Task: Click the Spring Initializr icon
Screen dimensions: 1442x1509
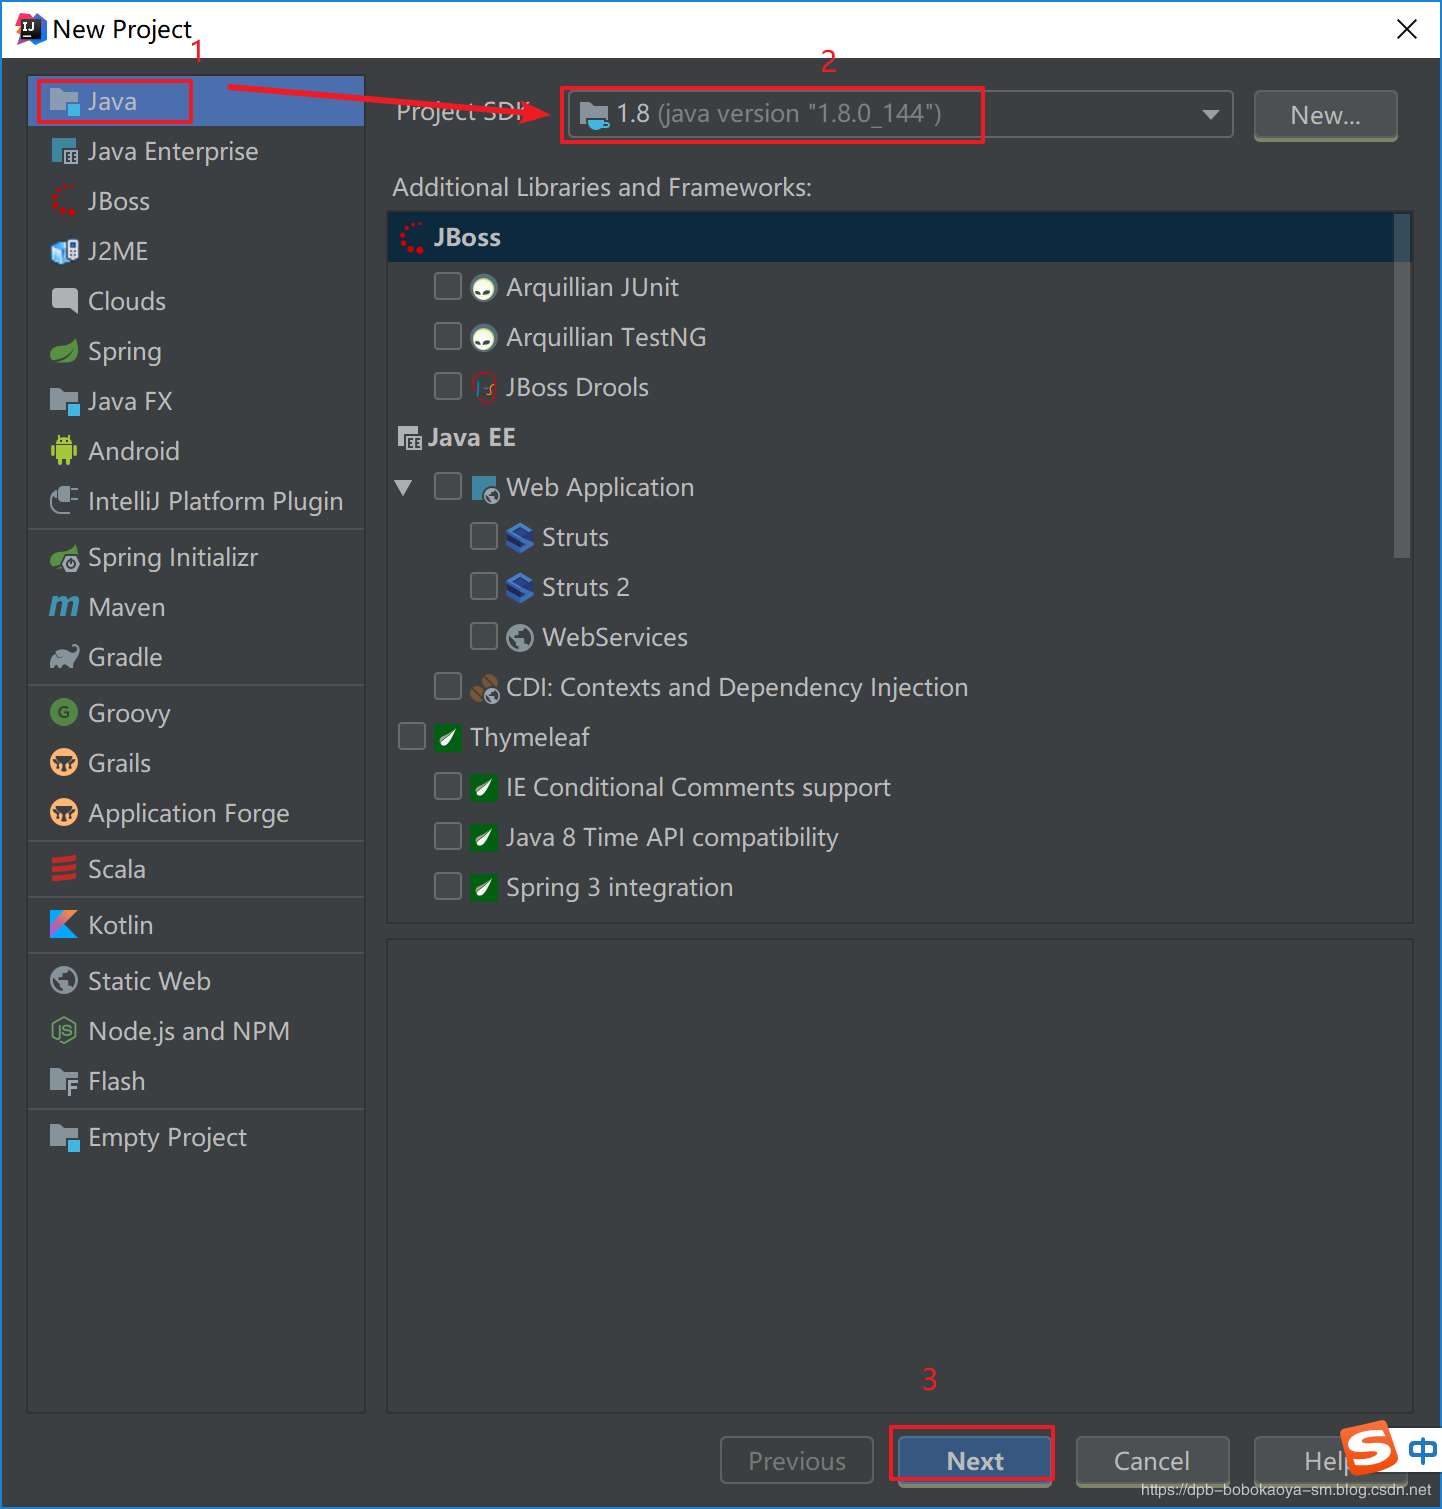Action: click(64, 557)
